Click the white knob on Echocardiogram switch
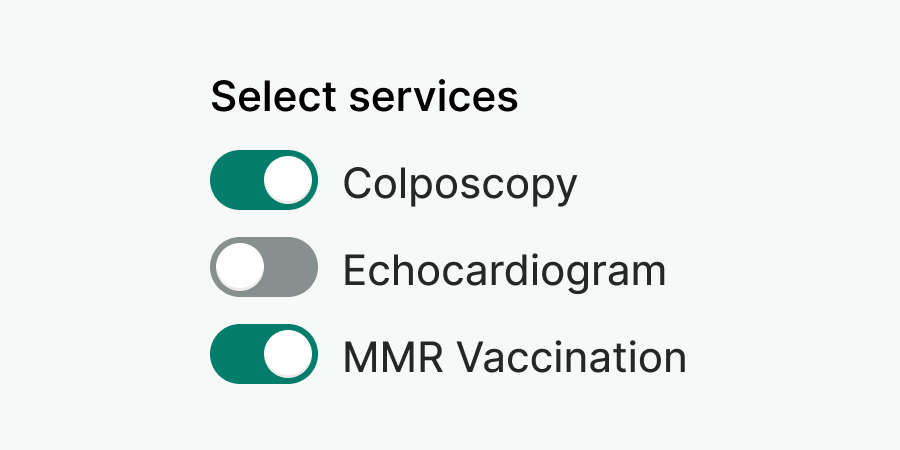The height and width of the screenshot is (450, 900). pos(240,268)
